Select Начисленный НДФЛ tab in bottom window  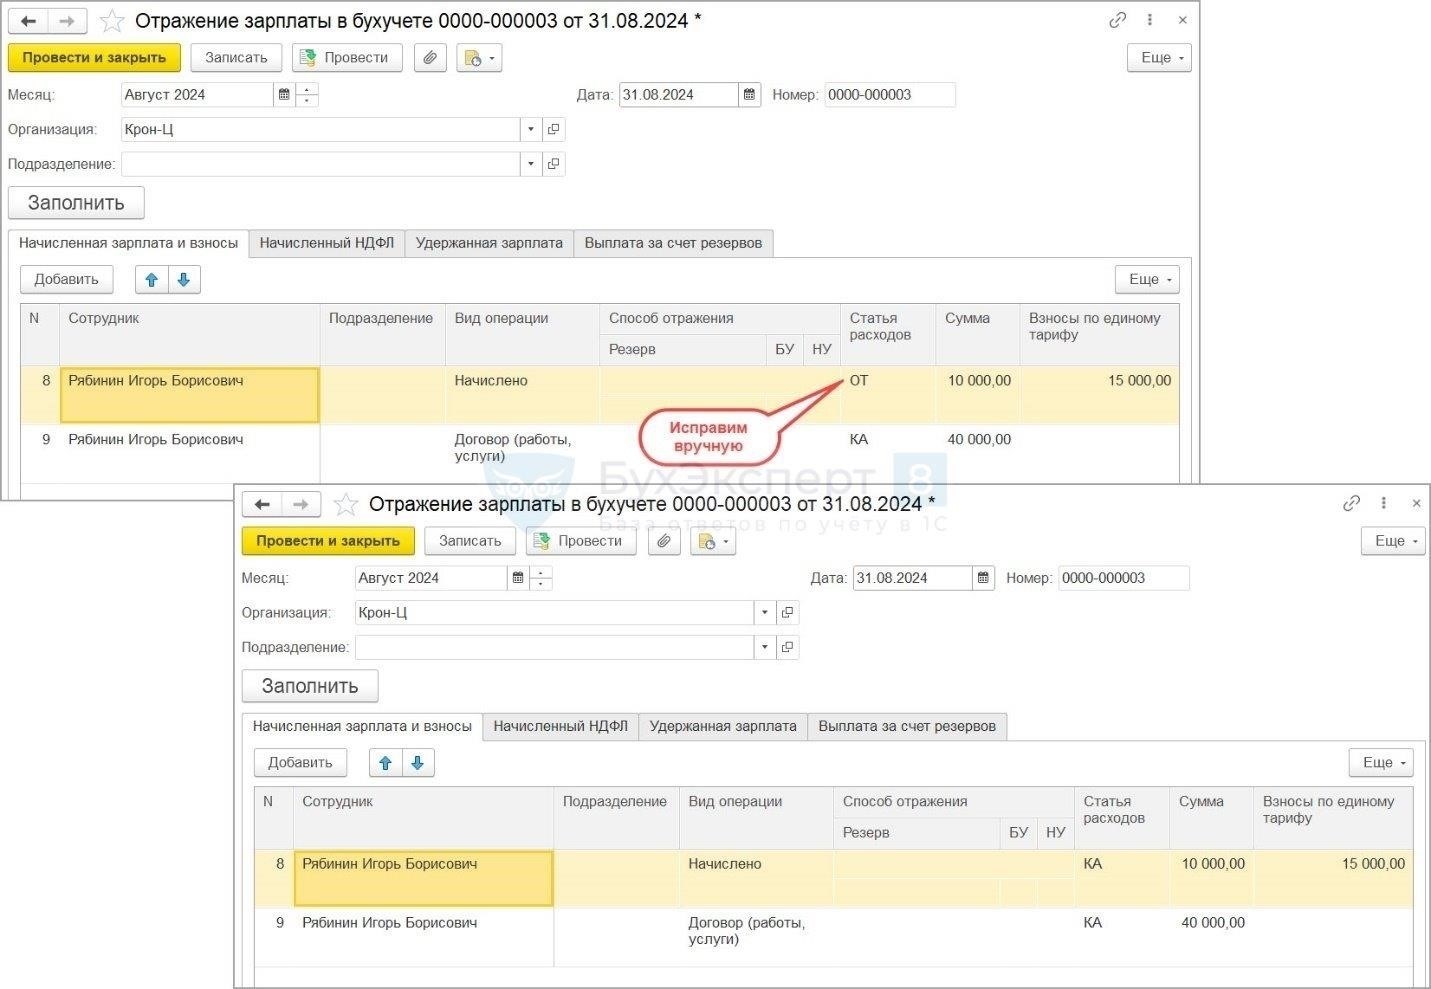560,727
